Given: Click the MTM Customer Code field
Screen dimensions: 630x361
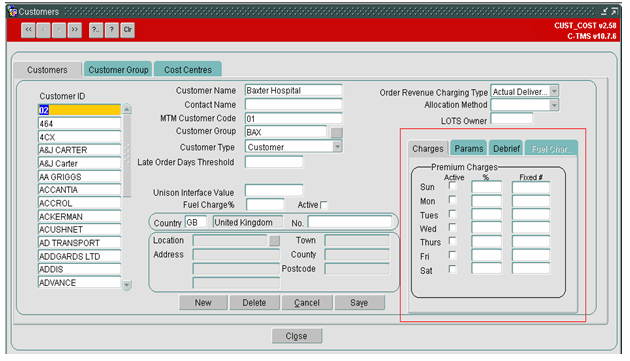Looking at the screenshot, I should click(294, 119).
